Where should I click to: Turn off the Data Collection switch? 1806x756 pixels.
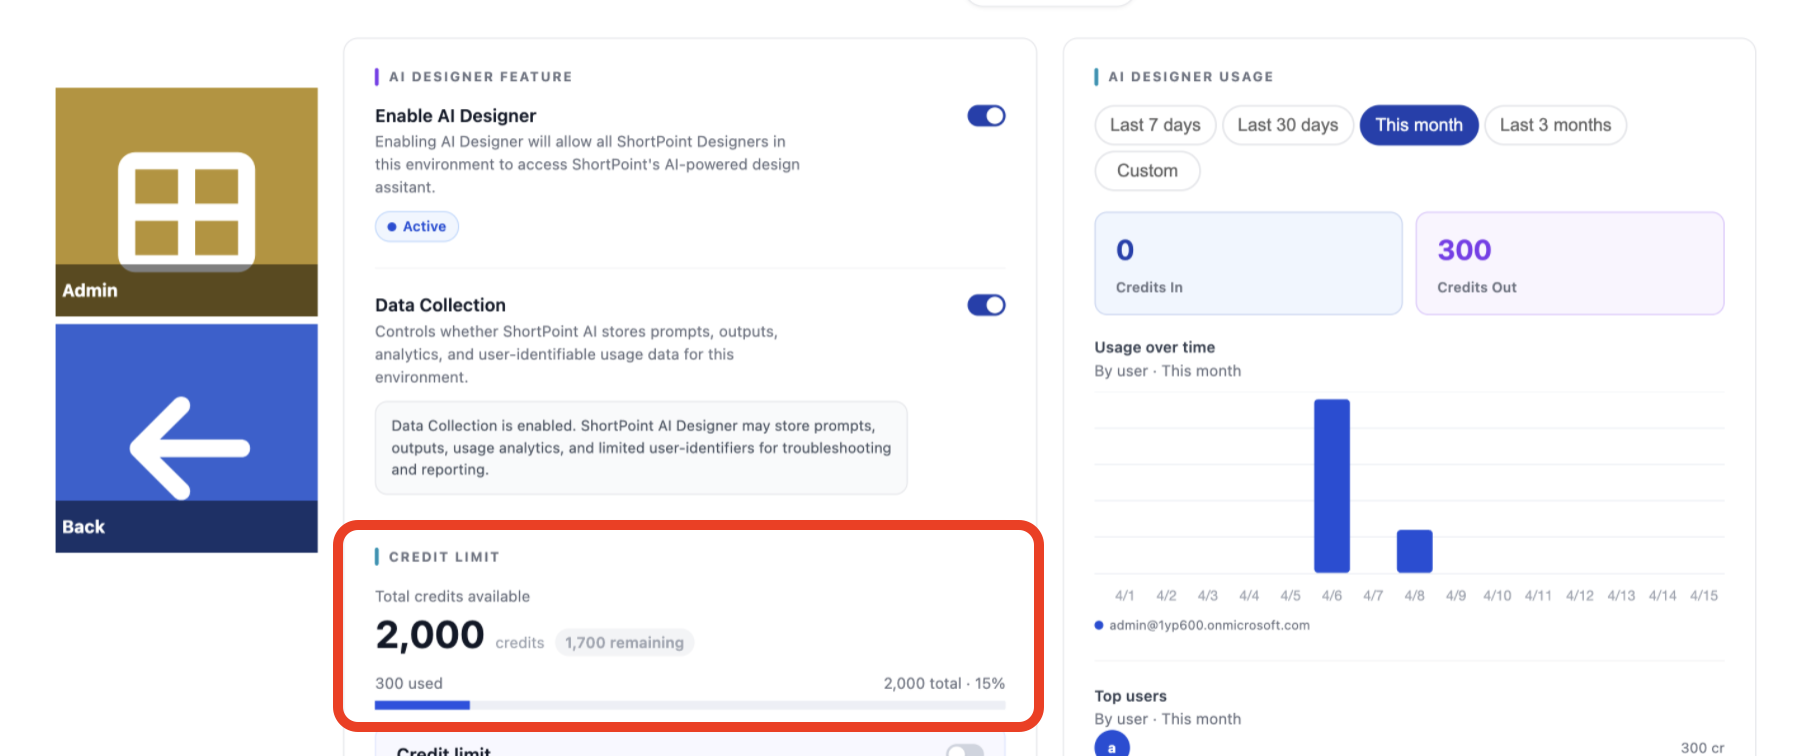986,305
